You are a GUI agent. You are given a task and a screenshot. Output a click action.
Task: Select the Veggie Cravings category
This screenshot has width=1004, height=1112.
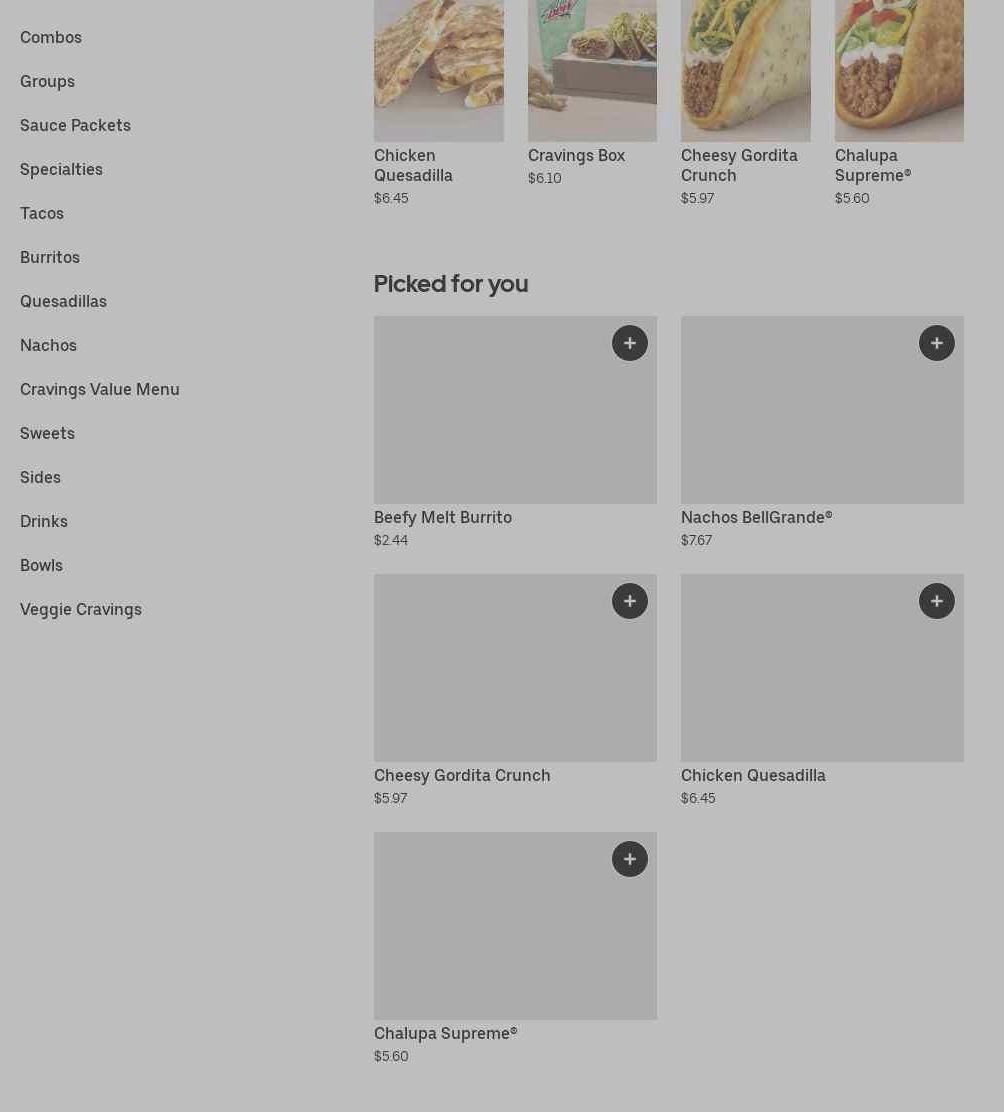pos(81,609)
